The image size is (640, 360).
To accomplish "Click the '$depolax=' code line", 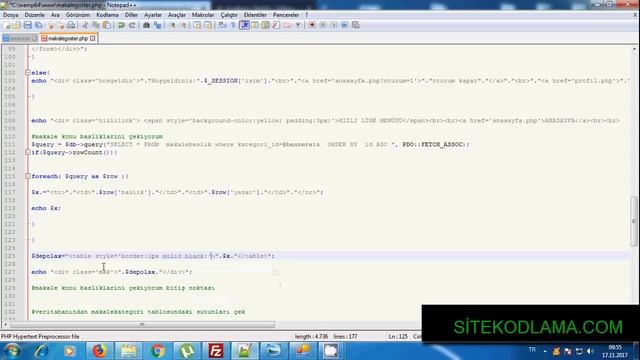I will (153, 256).
